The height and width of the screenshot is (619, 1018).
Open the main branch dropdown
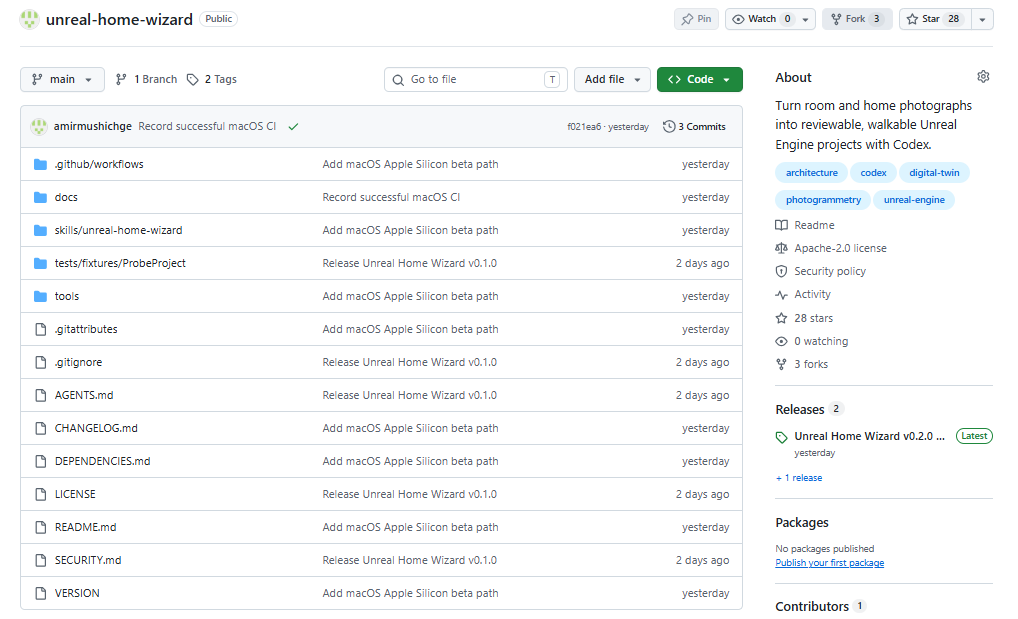click(x=62, y=79)
